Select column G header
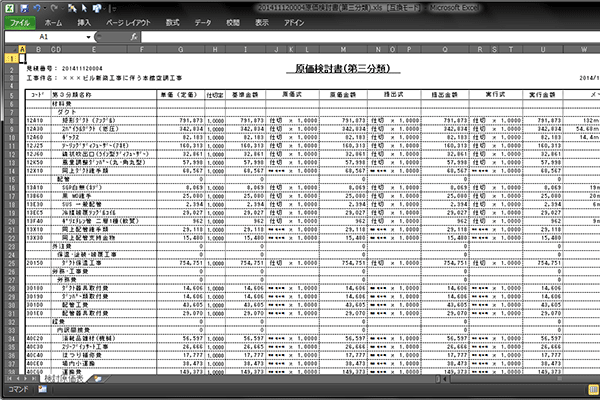Image resolution: width=600 pixels, height=400 pixels. coord(181,49)
